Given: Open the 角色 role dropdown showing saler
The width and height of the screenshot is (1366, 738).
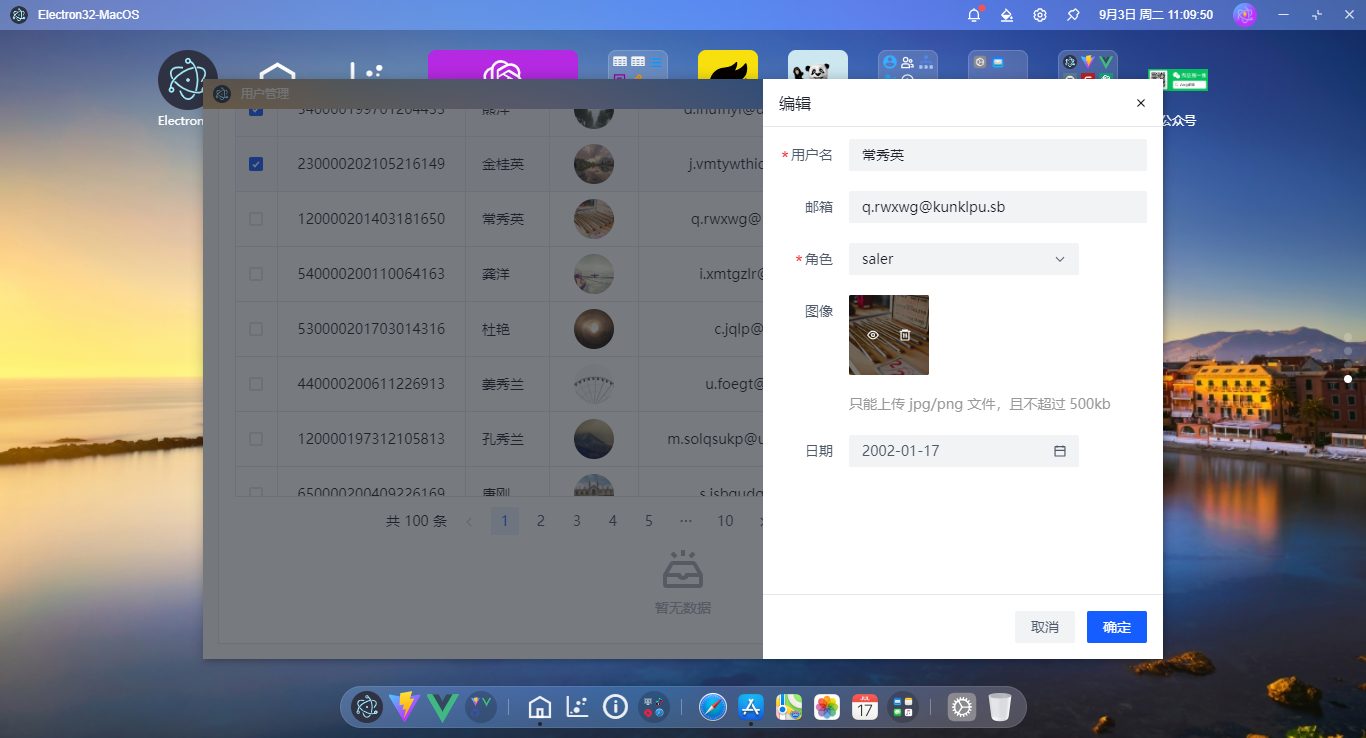Looking at the screenshot, I should click(963, 259).
